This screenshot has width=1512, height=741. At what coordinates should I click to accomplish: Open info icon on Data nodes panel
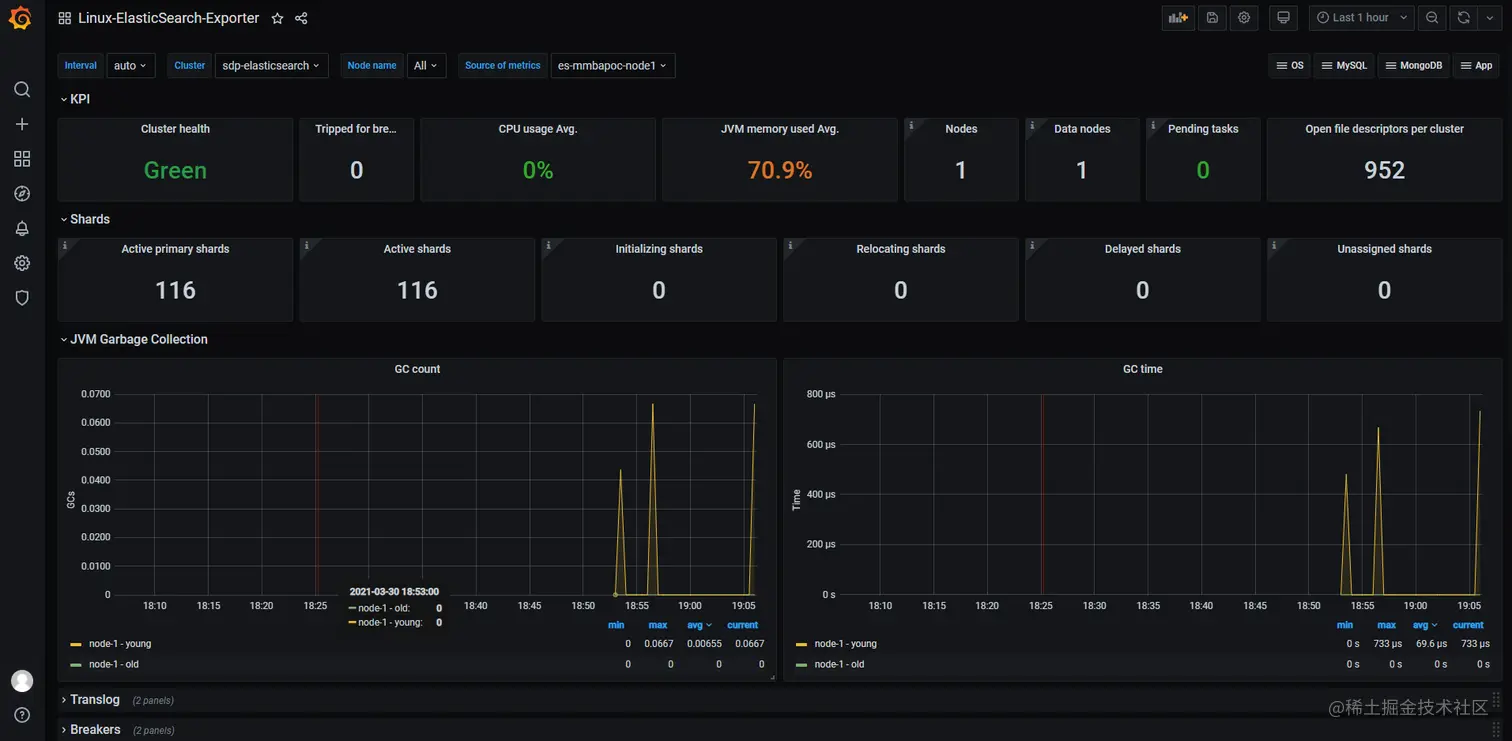tap(1032, 125)
